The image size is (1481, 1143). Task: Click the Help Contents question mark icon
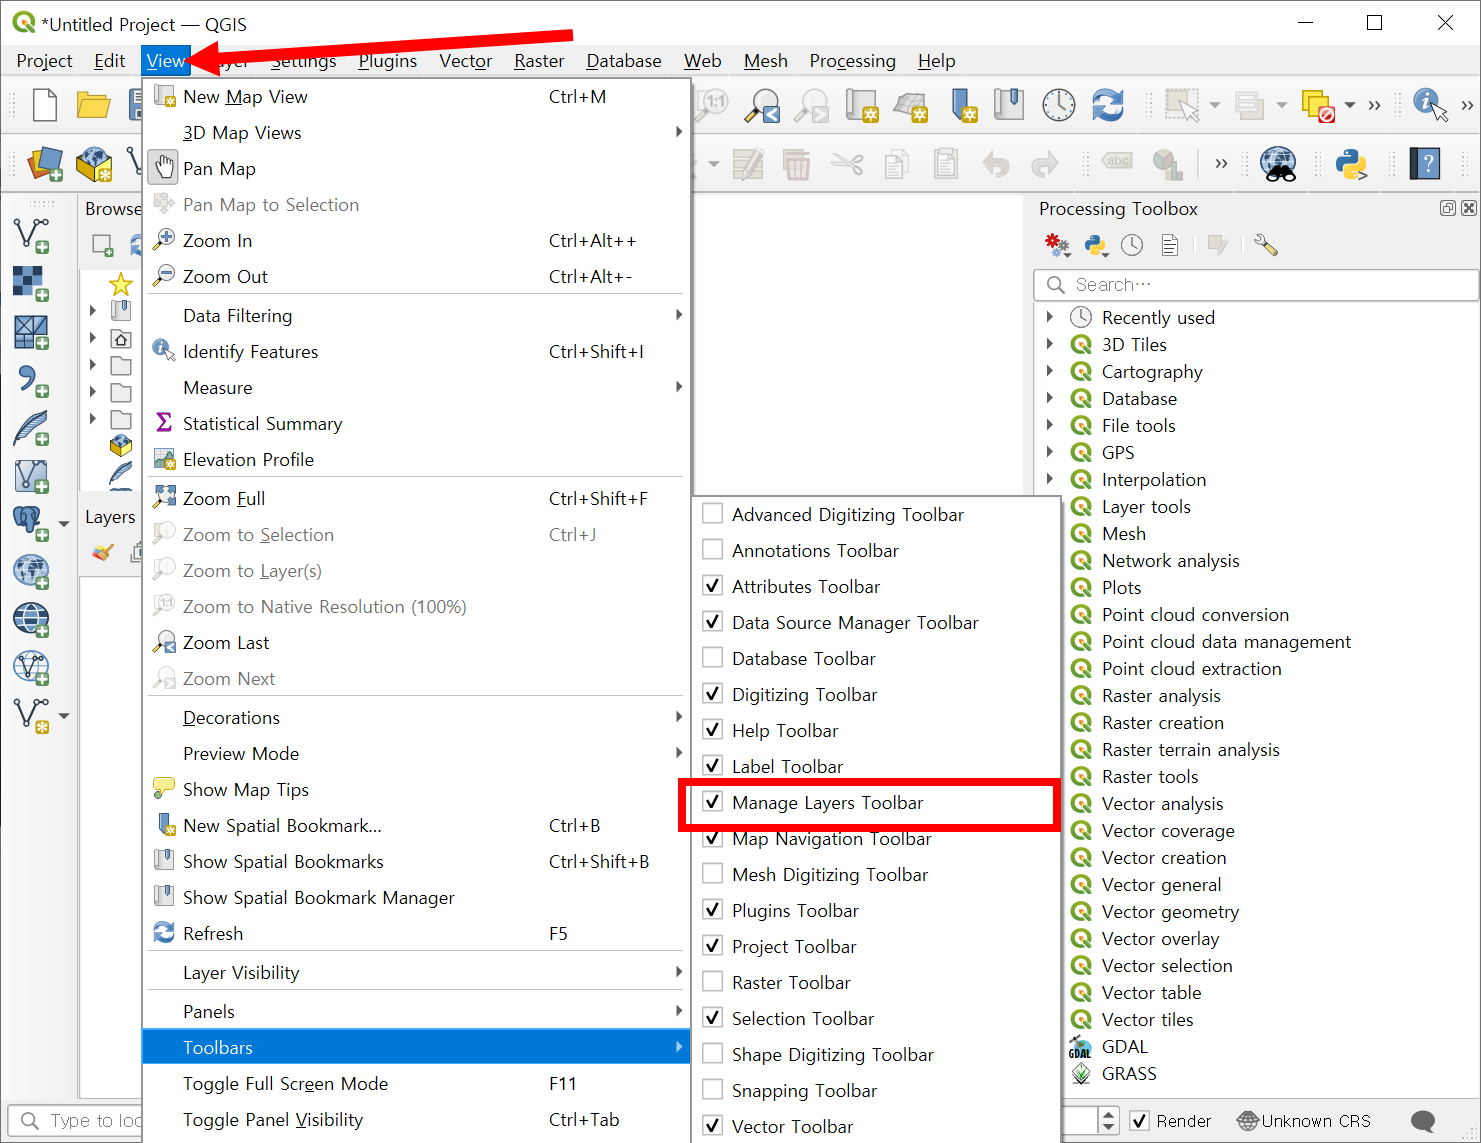[1425, 164]
